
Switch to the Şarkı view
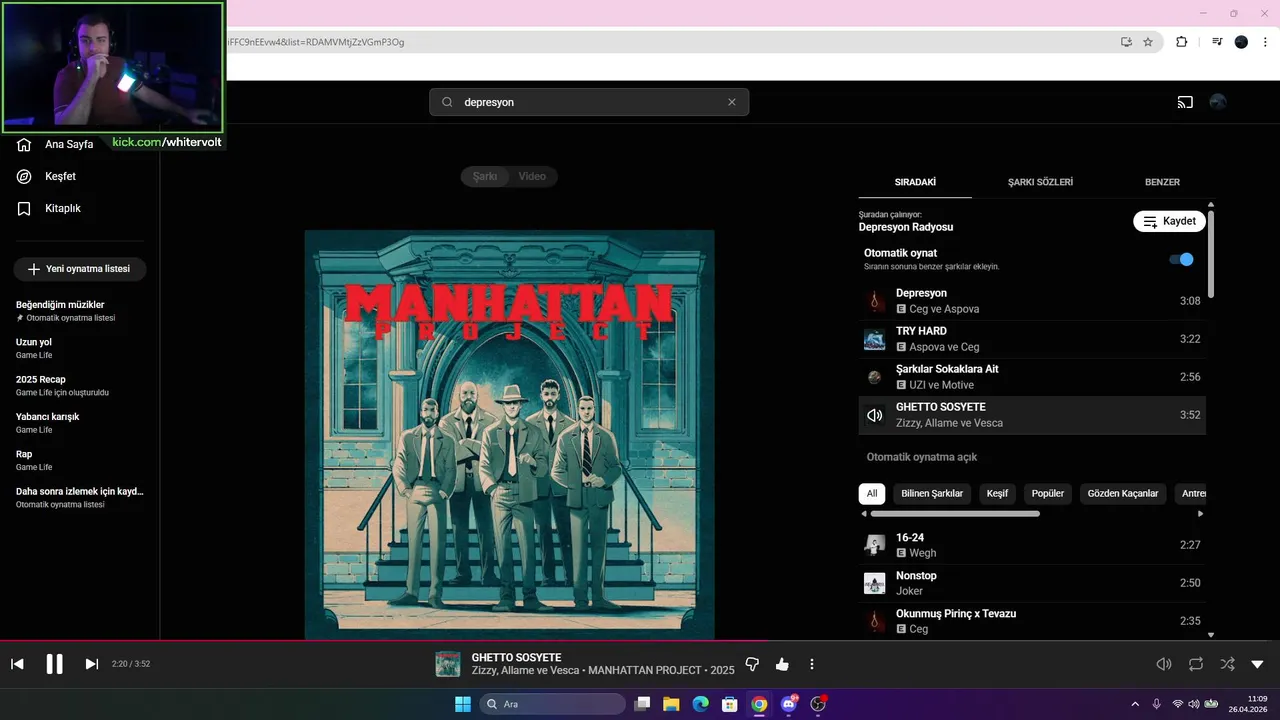click(485, 176)
